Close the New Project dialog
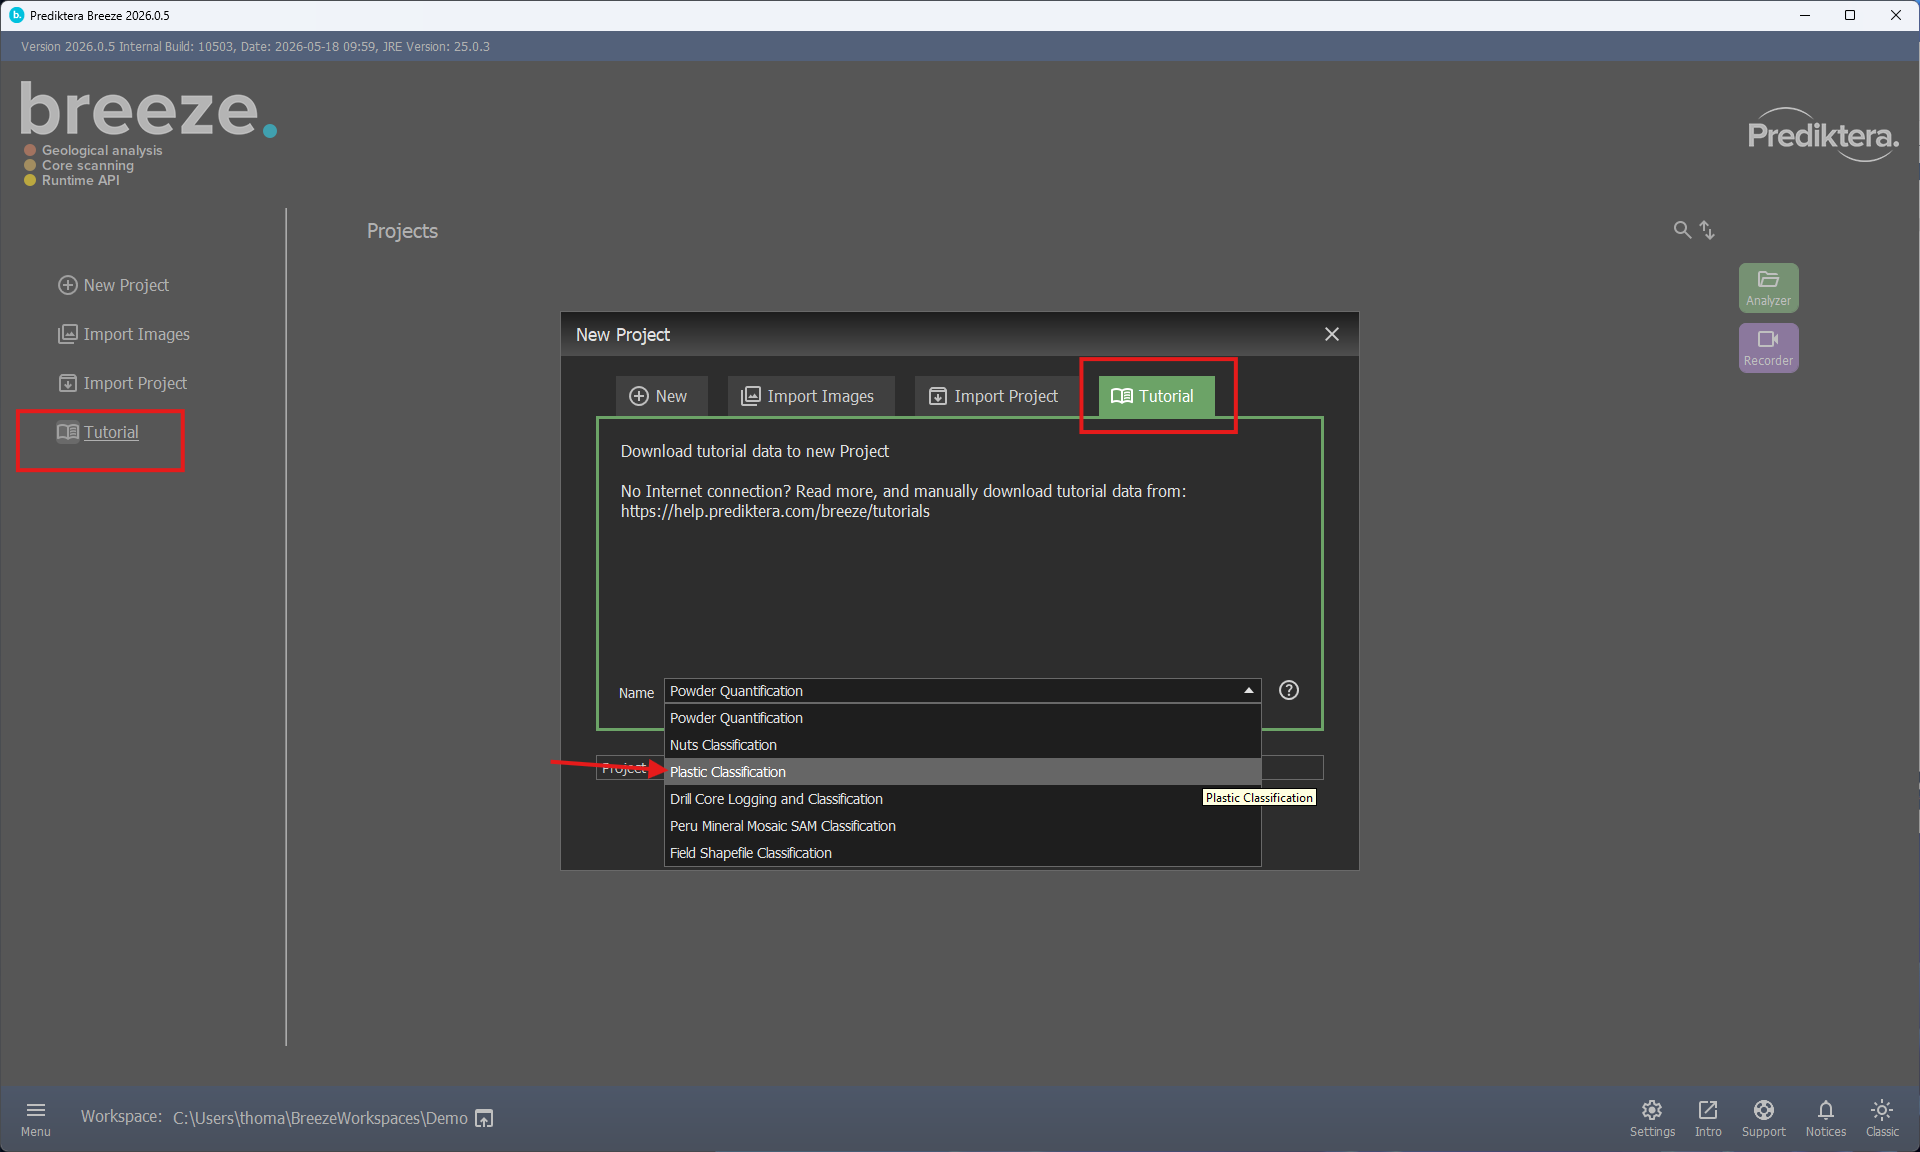The width and height of the screenshot is (1920, 1152). (x=1331, y=334)
